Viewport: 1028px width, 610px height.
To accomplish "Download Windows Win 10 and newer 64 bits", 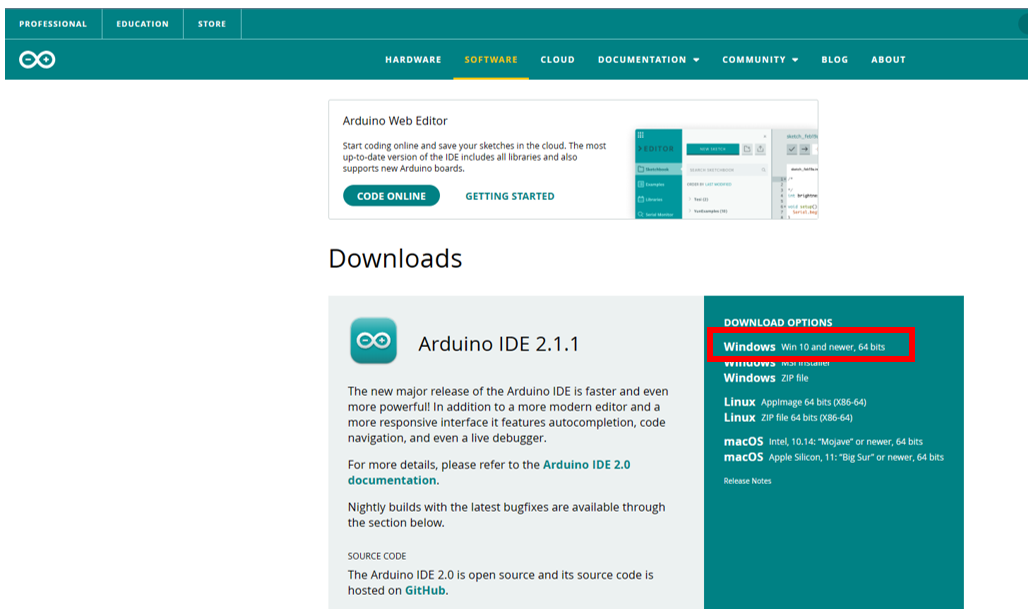I will tap(804, 347).
